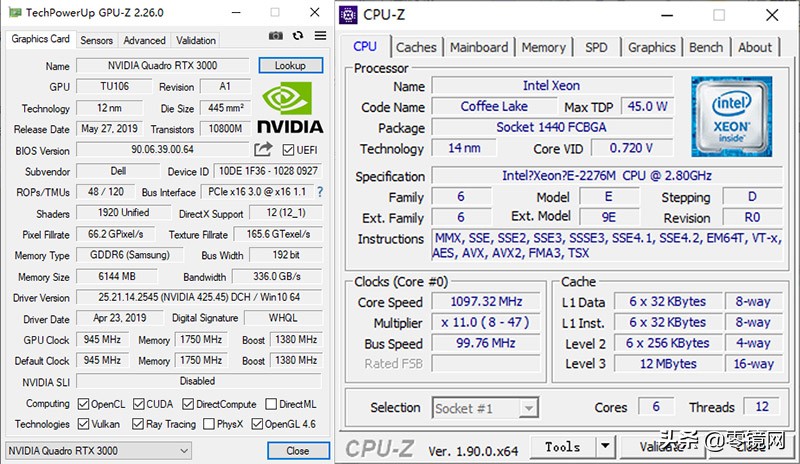Viewport: 800px width, 464px height.
Task: Toggle the Vulkan checkbox
Action: point(84,424)
